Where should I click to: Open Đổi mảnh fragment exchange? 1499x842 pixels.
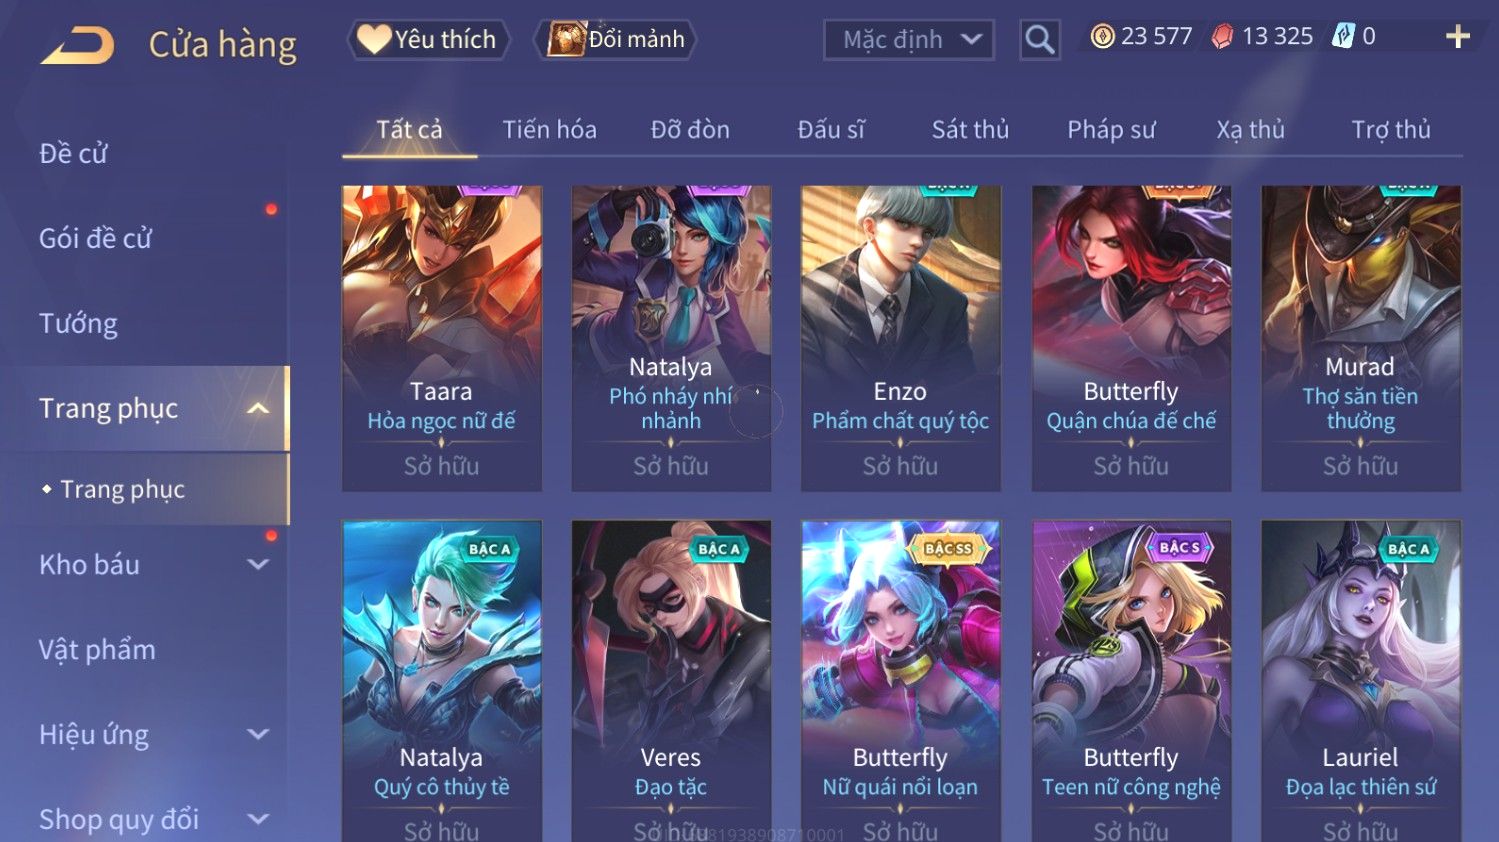click(x=617, y=39)
